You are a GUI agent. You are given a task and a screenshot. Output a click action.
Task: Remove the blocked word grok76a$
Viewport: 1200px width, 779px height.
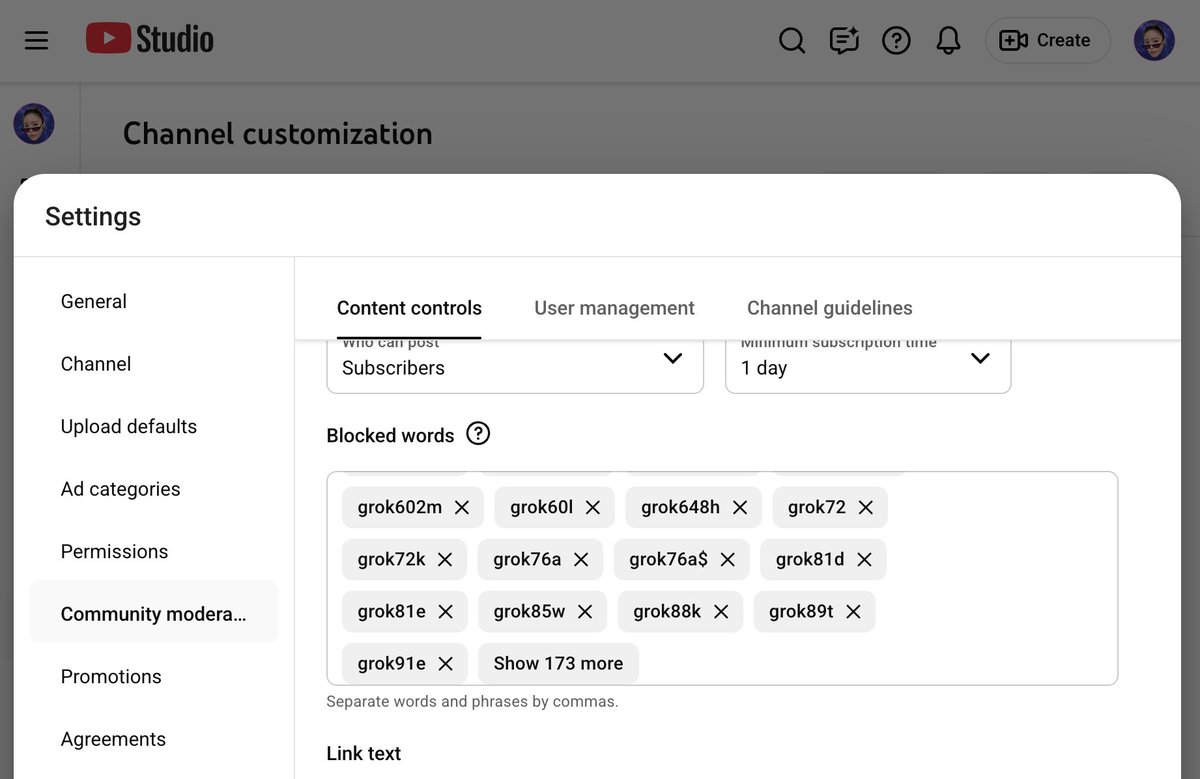pos(728,559)
